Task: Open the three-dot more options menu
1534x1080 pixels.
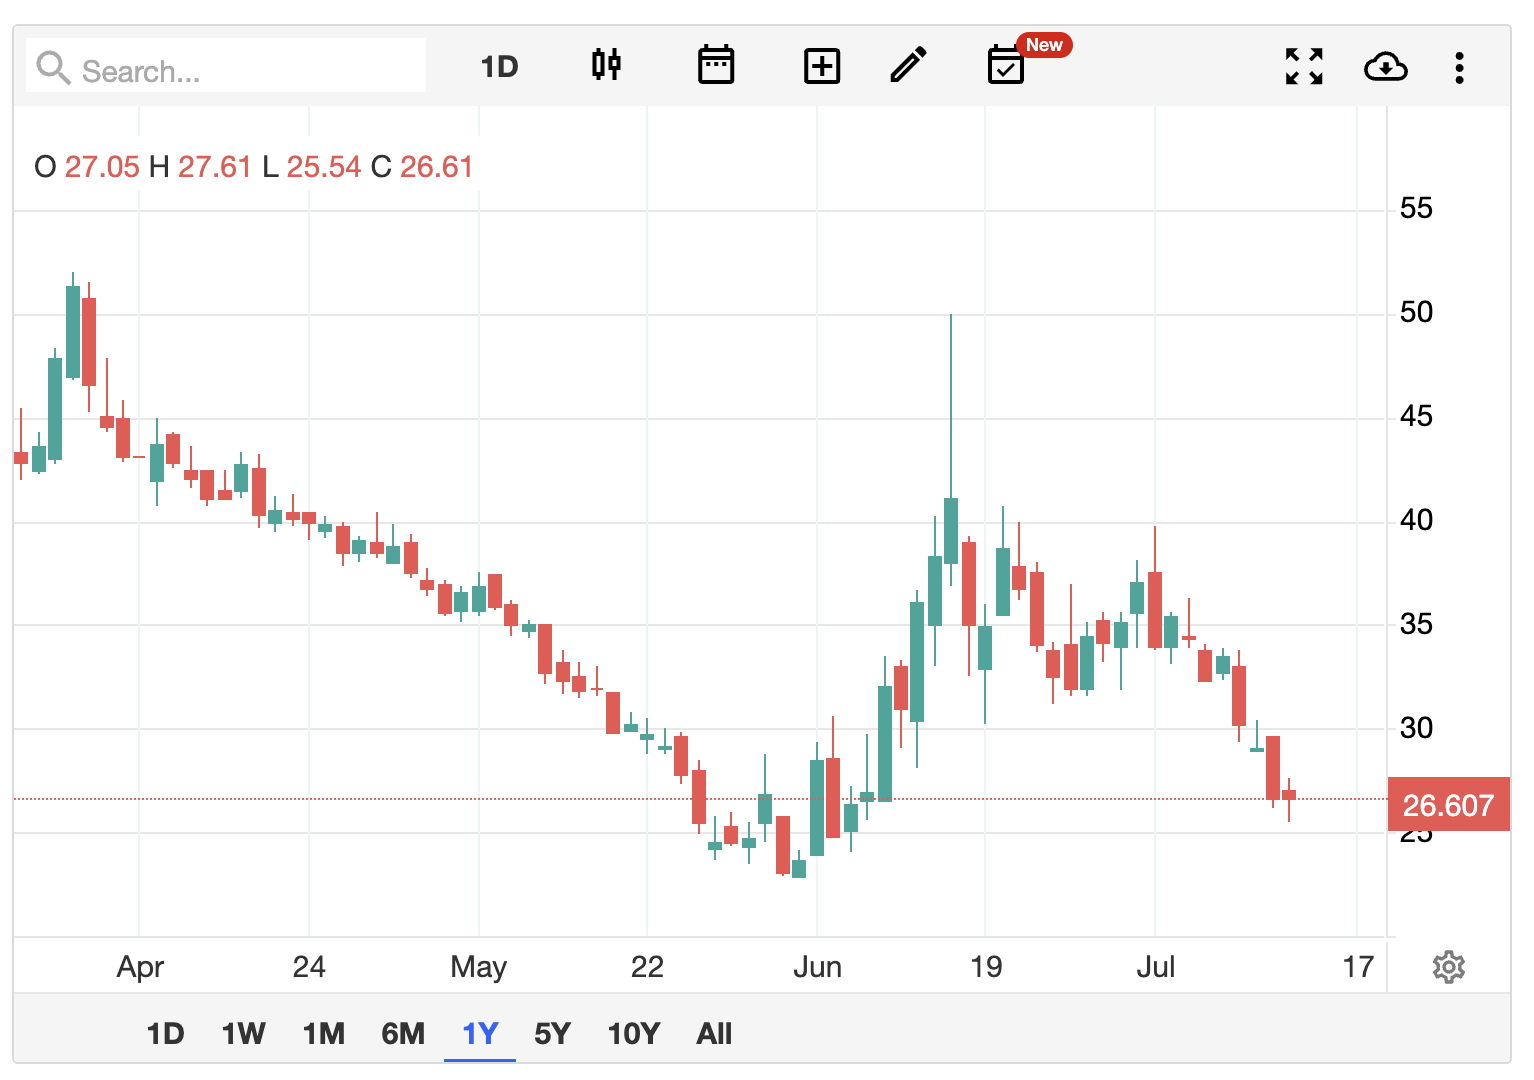Action: pyautogui.click(x=1460, y=68)
